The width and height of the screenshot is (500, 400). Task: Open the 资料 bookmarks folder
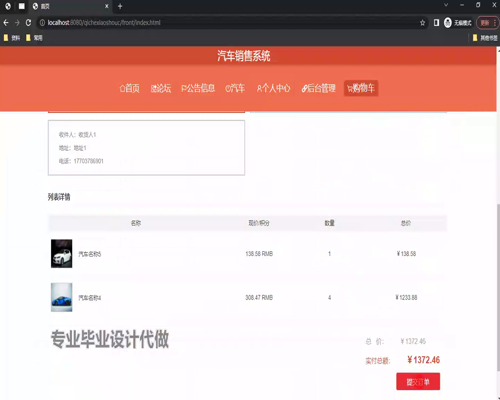(x=12, y=38)
